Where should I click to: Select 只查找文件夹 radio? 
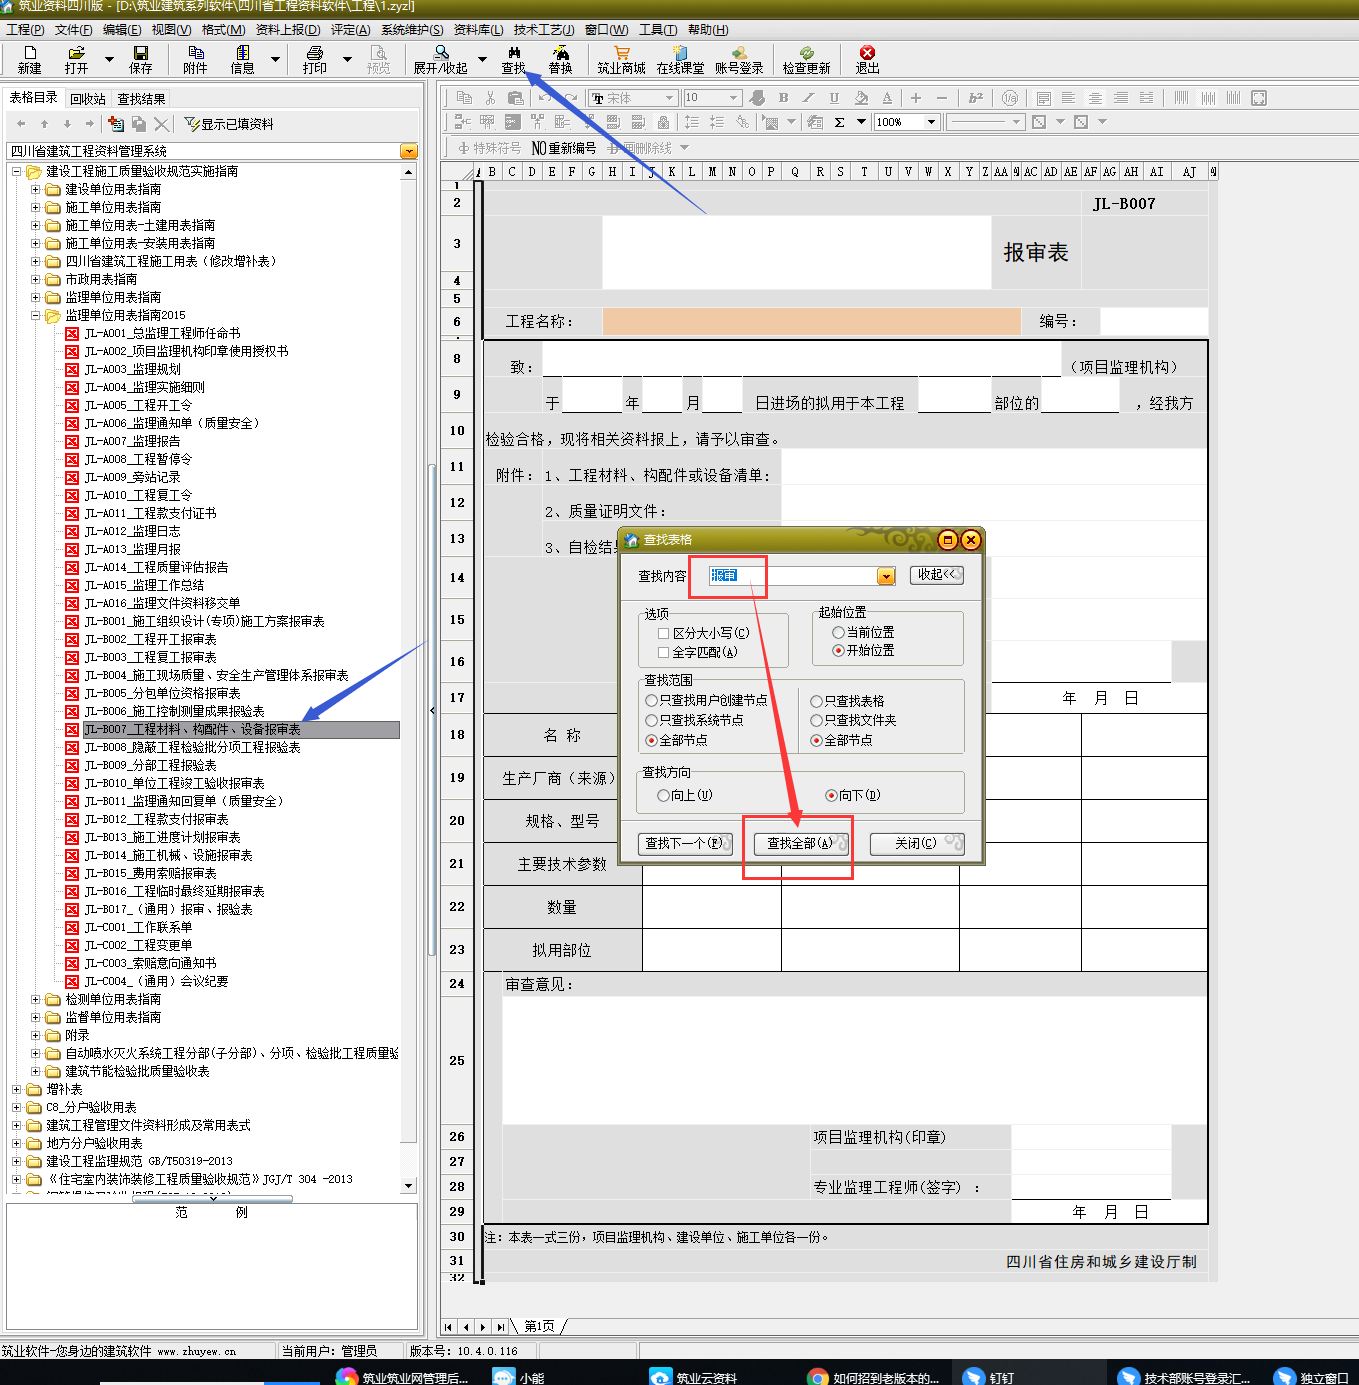coord(816,720)
